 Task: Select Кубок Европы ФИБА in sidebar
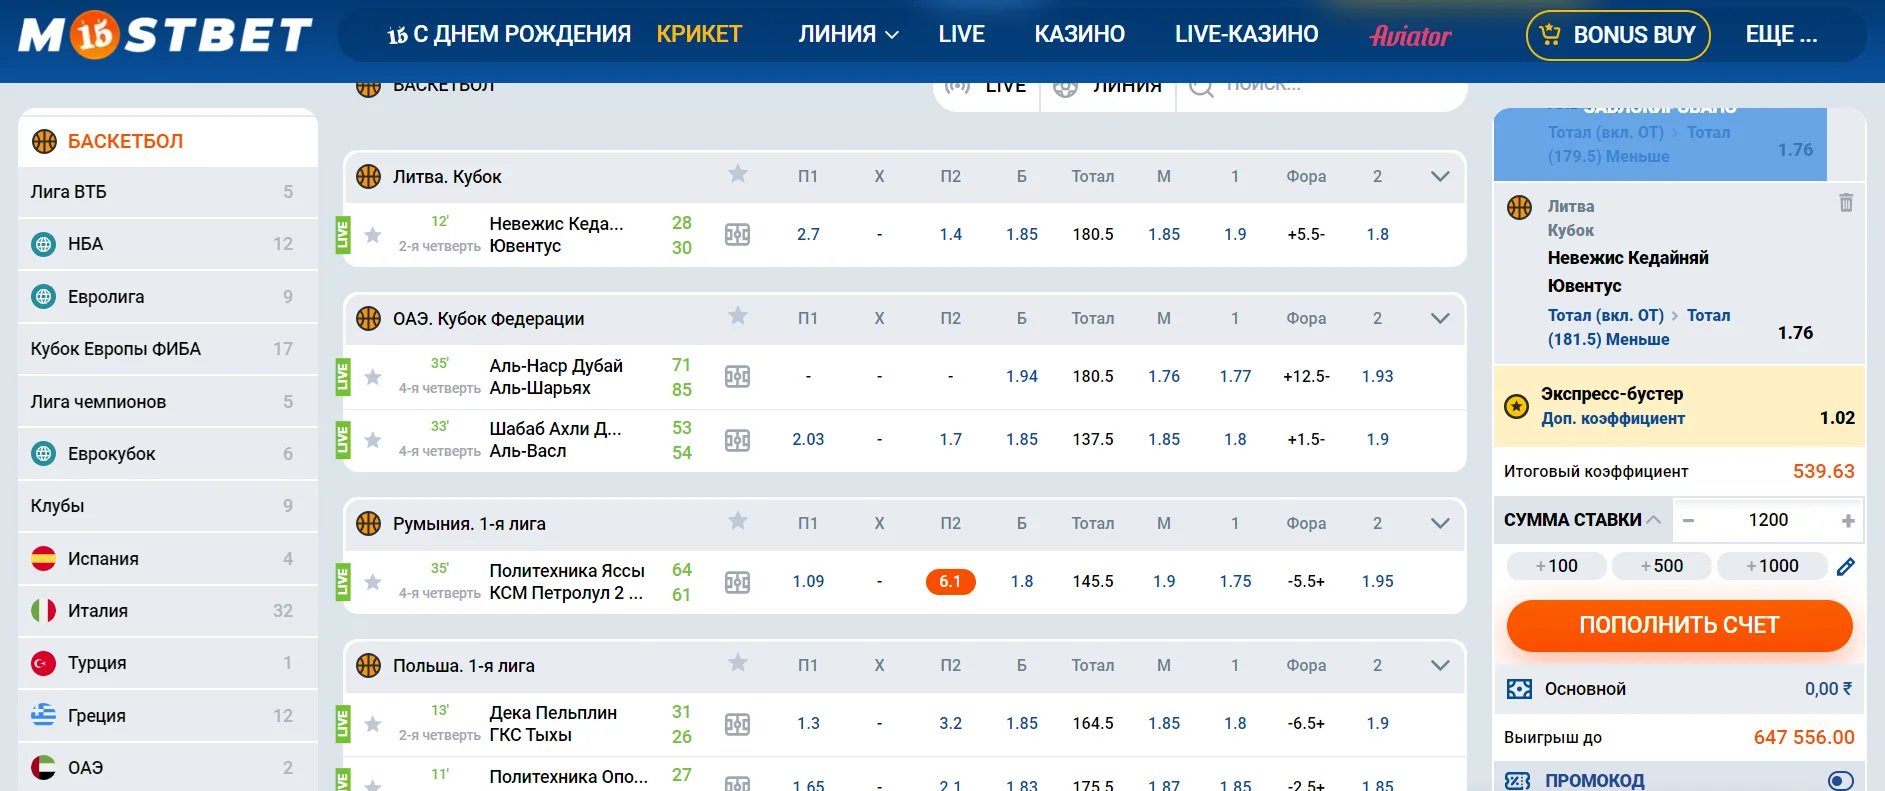click(x=168, y=349)
